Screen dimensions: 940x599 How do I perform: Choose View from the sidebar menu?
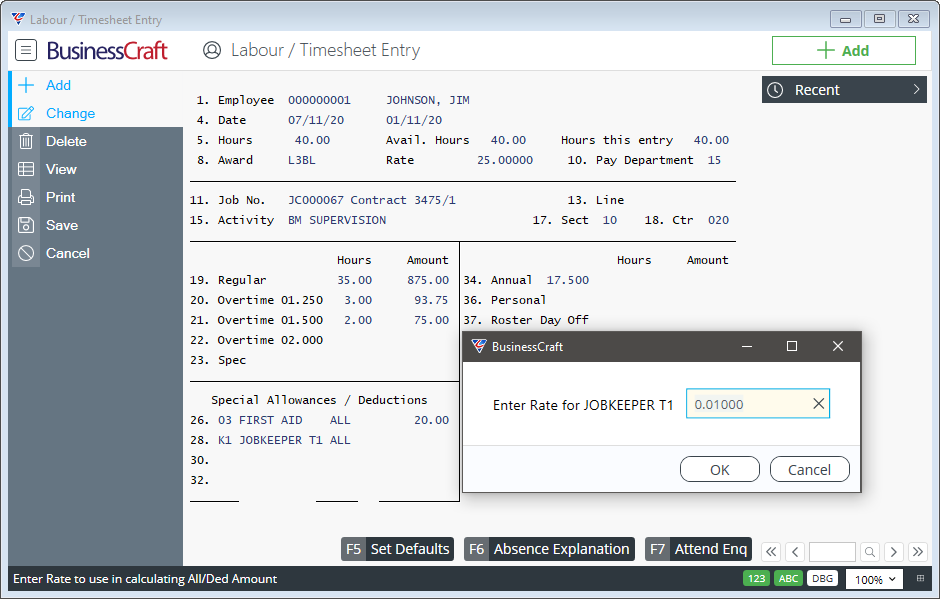(97, 169)
